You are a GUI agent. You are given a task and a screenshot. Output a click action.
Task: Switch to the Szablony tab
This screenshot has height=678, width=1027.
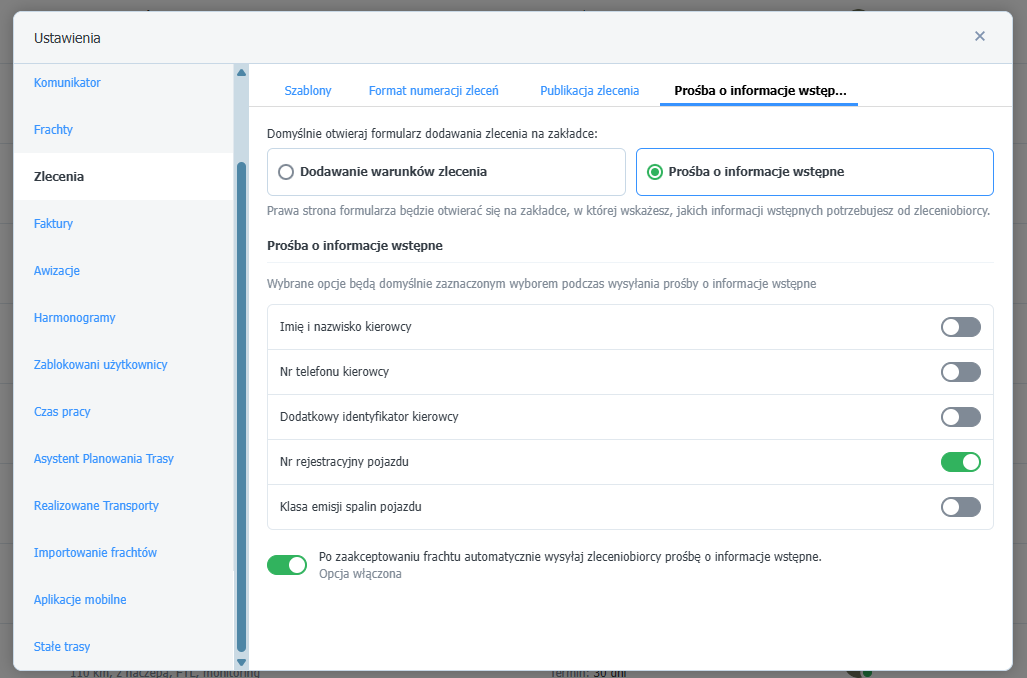click(308, 90)
